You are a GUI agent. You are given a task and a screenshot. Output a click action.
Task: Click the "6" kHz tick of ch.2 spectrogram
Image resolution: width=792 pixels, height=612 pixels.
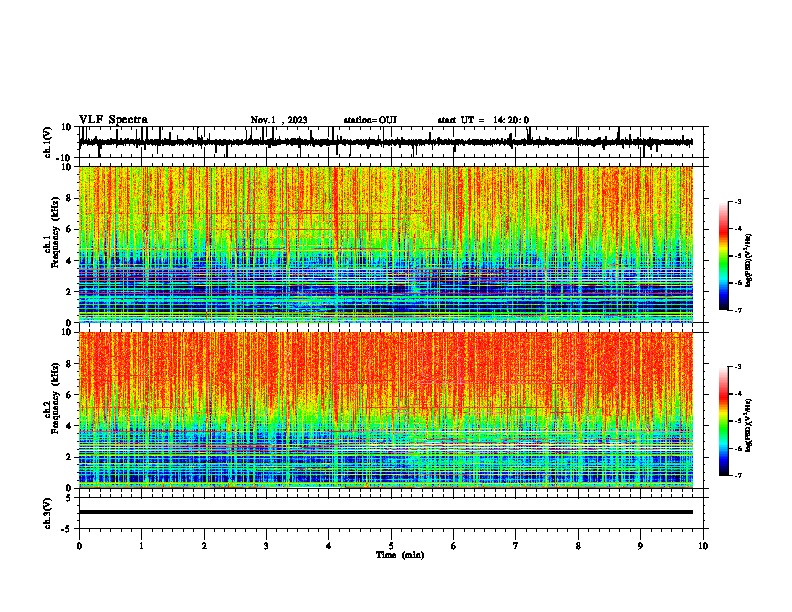tap(70, 395)
